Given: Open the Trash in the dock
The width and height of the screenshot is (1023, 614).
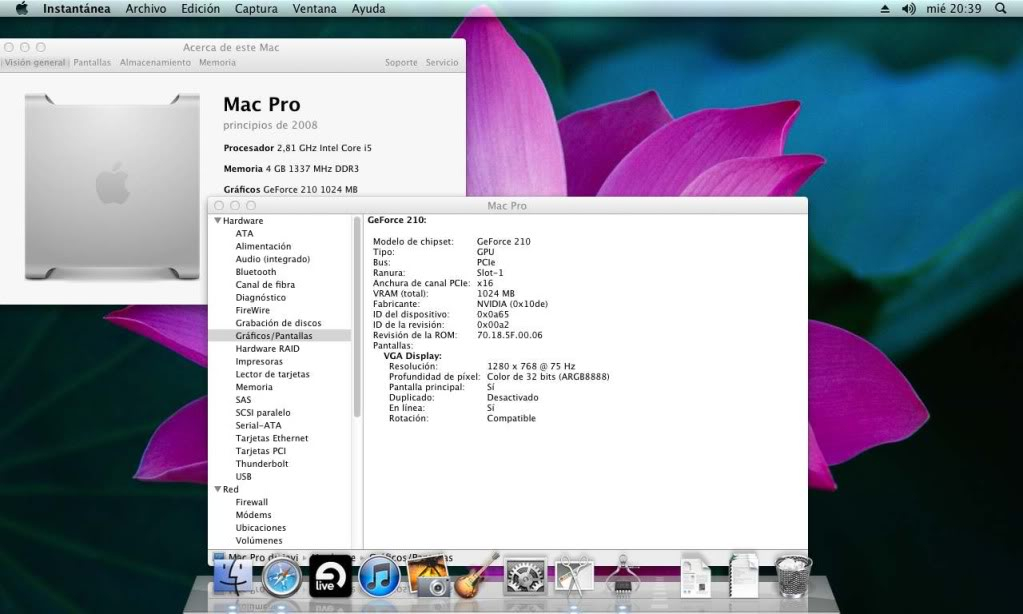Looking at the screenshot, I should pos(793,576).
